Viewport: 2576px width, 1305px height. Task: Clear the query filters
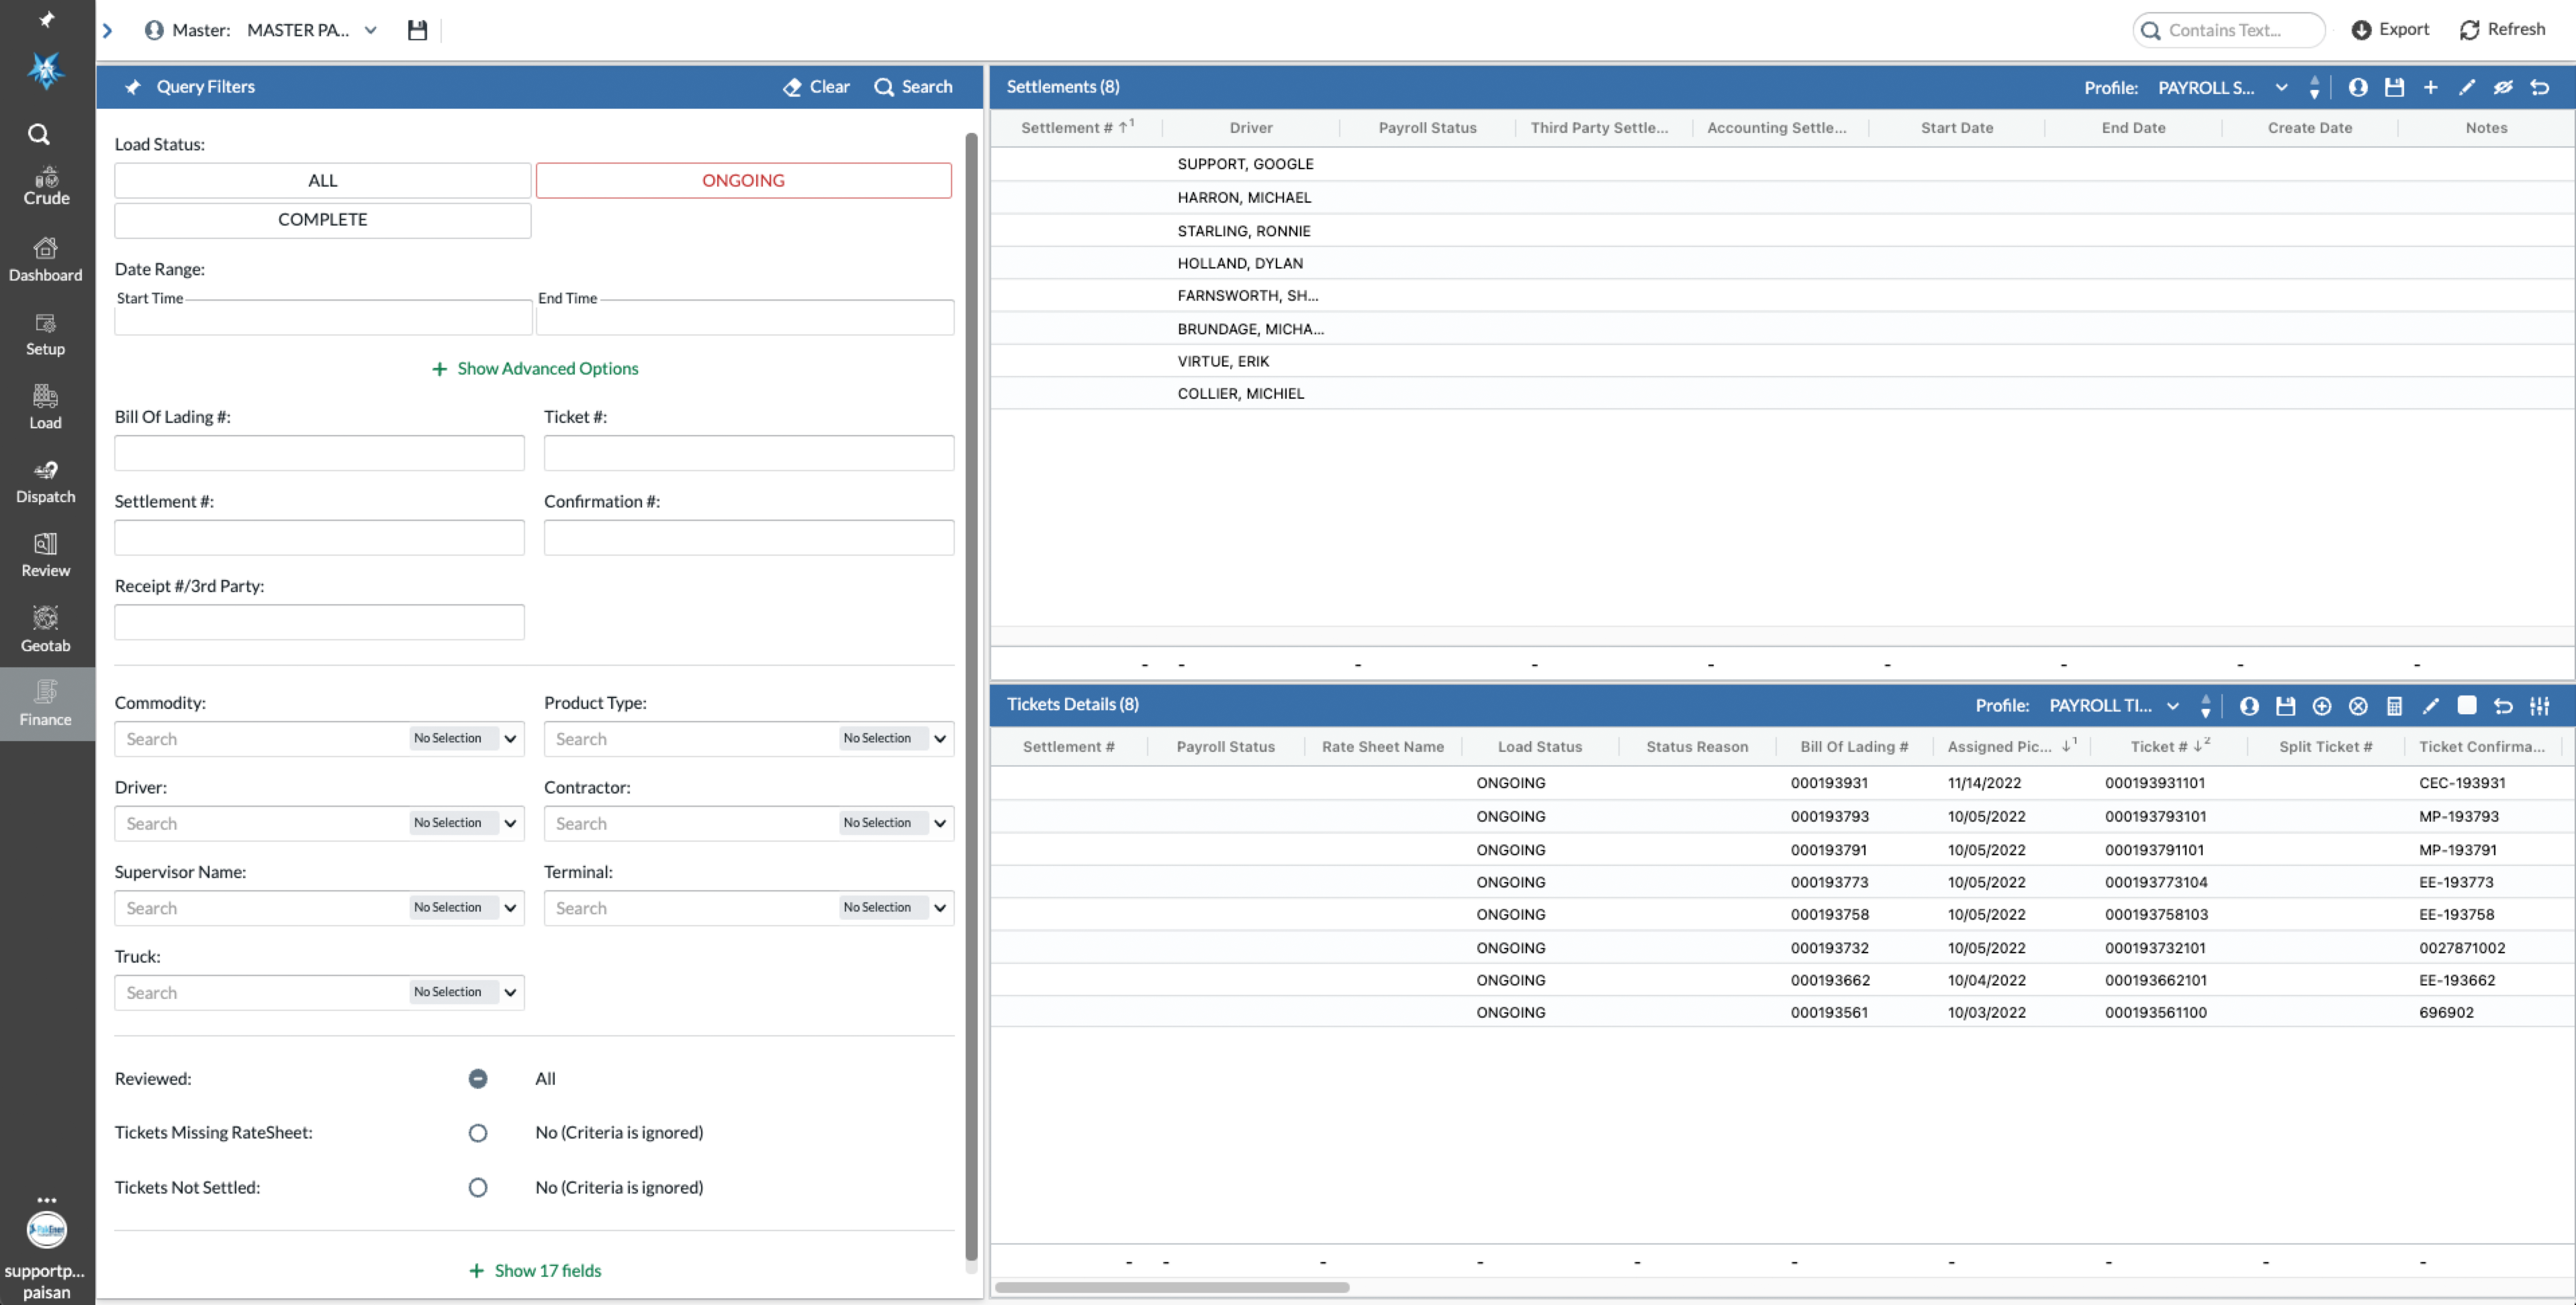point(816,87)
